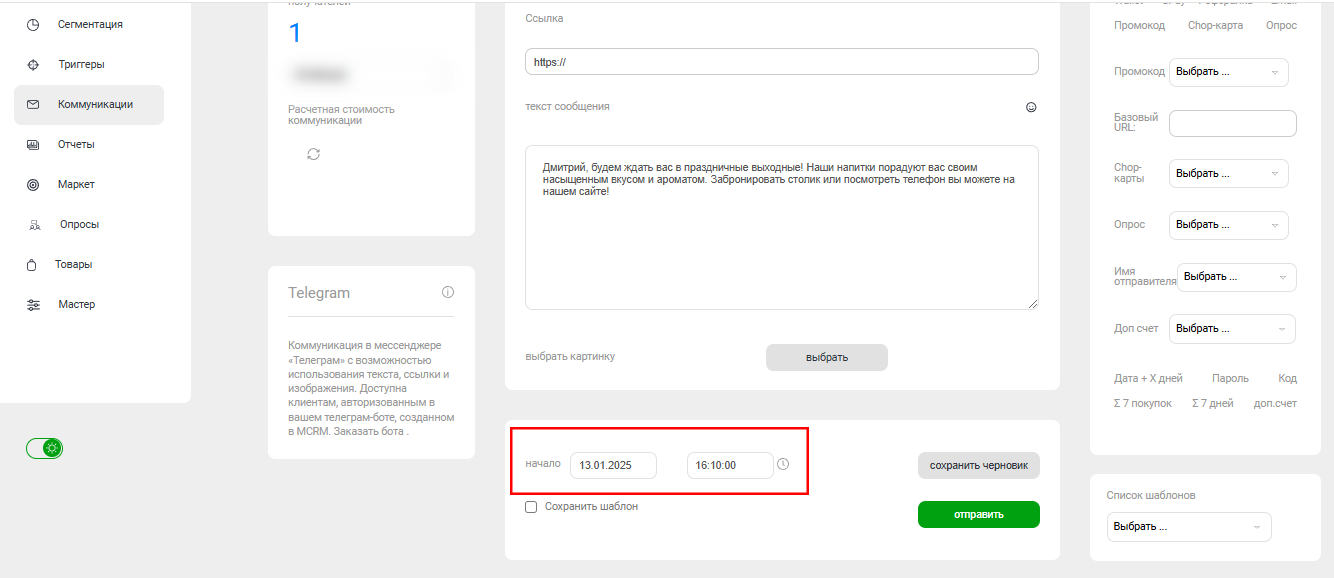Click the emoji smiley icon
1334x578 pixels.
coord(1031,107)
